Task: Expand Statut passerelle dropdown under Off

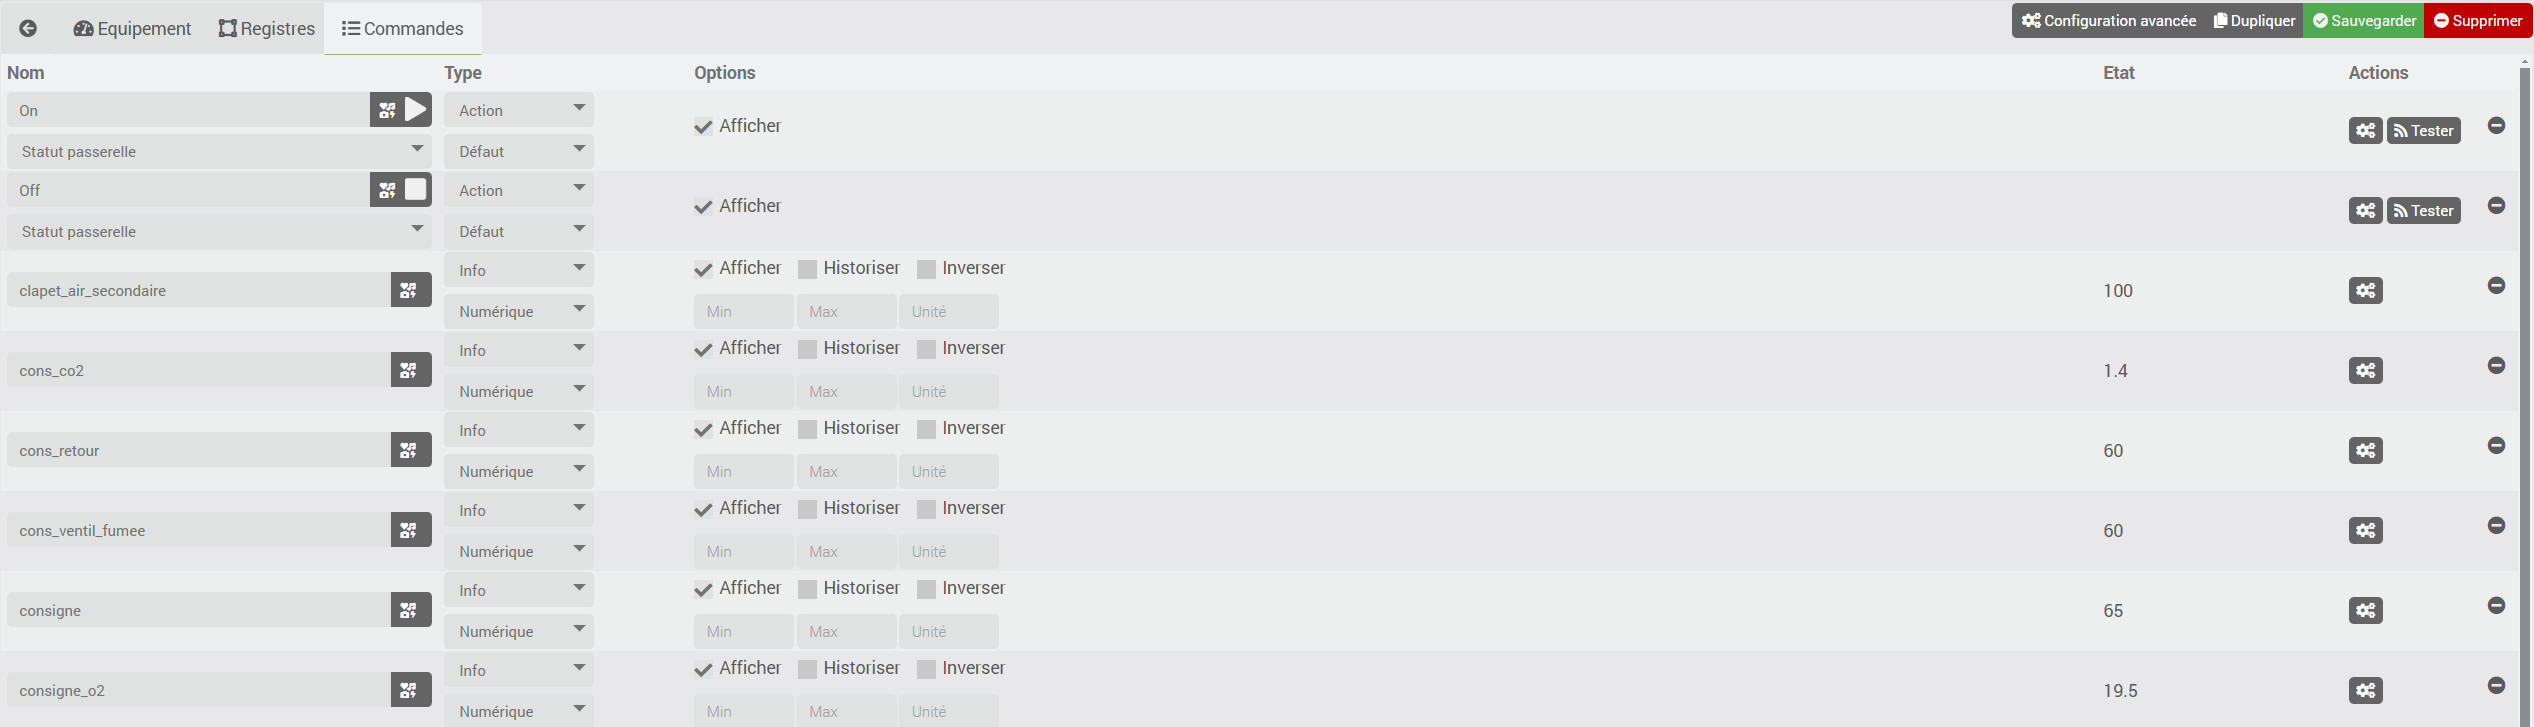Action: (219, 231)
